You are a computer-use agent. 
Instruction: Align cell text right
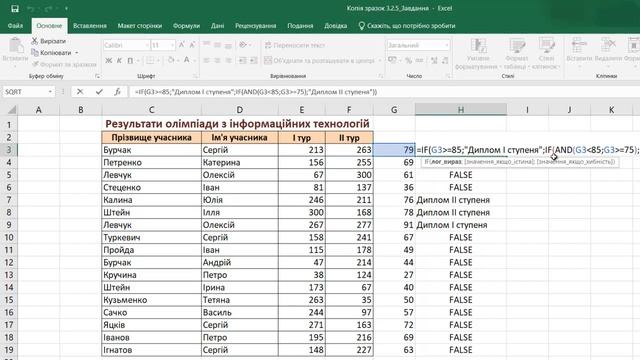tap(228, 60)
